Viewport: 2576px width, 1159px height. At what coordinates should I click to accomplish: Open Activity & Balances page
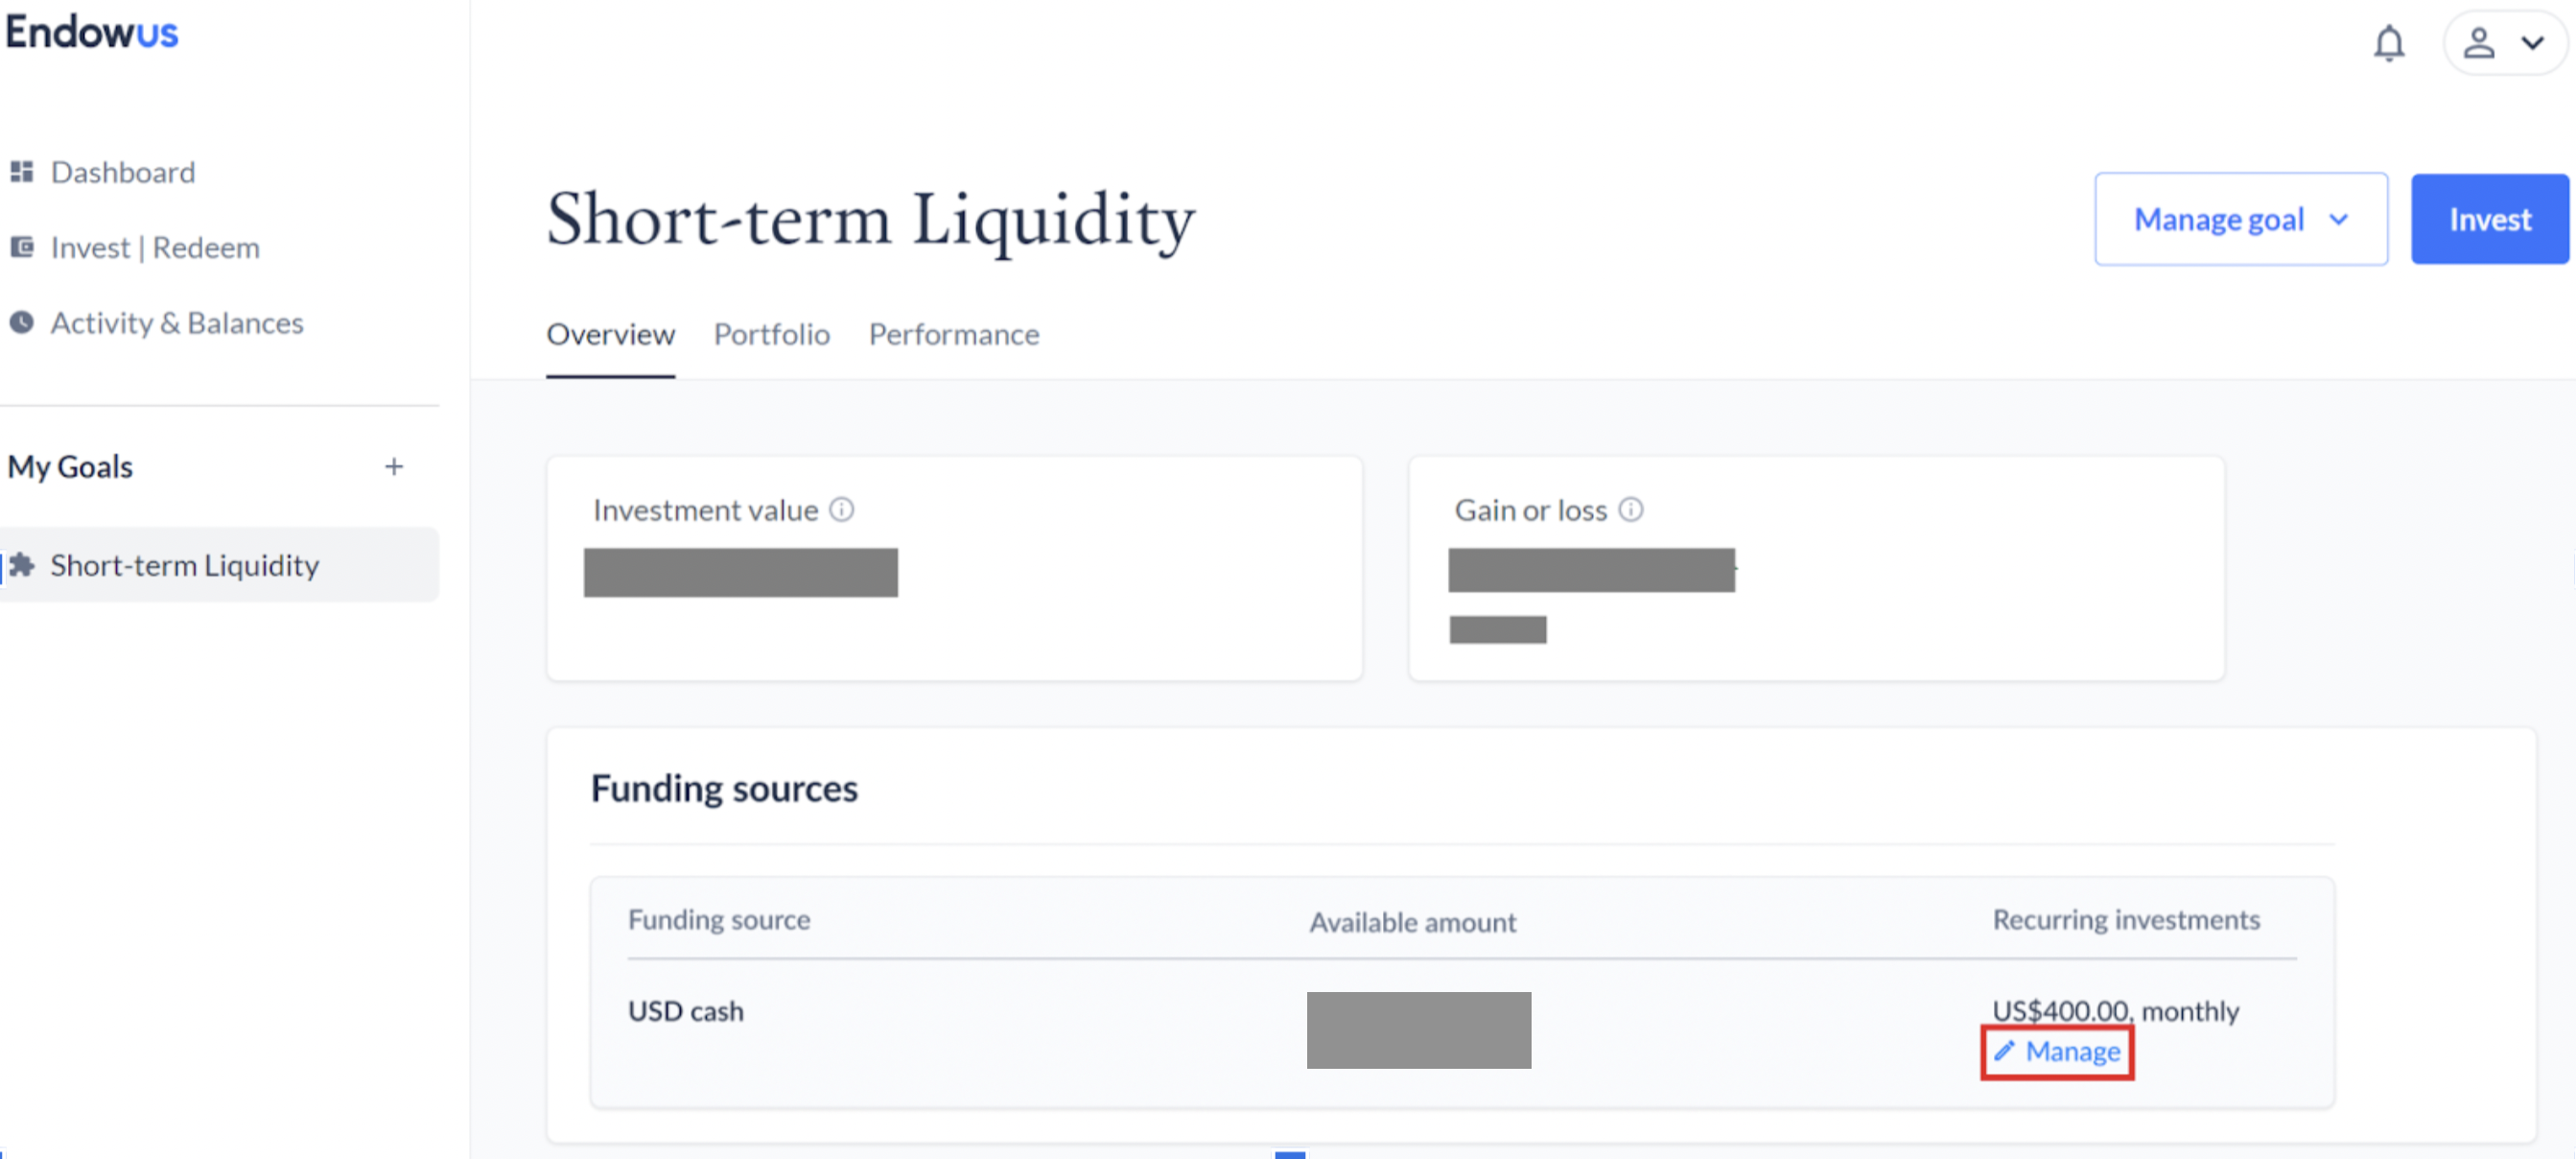coord(176,322)
